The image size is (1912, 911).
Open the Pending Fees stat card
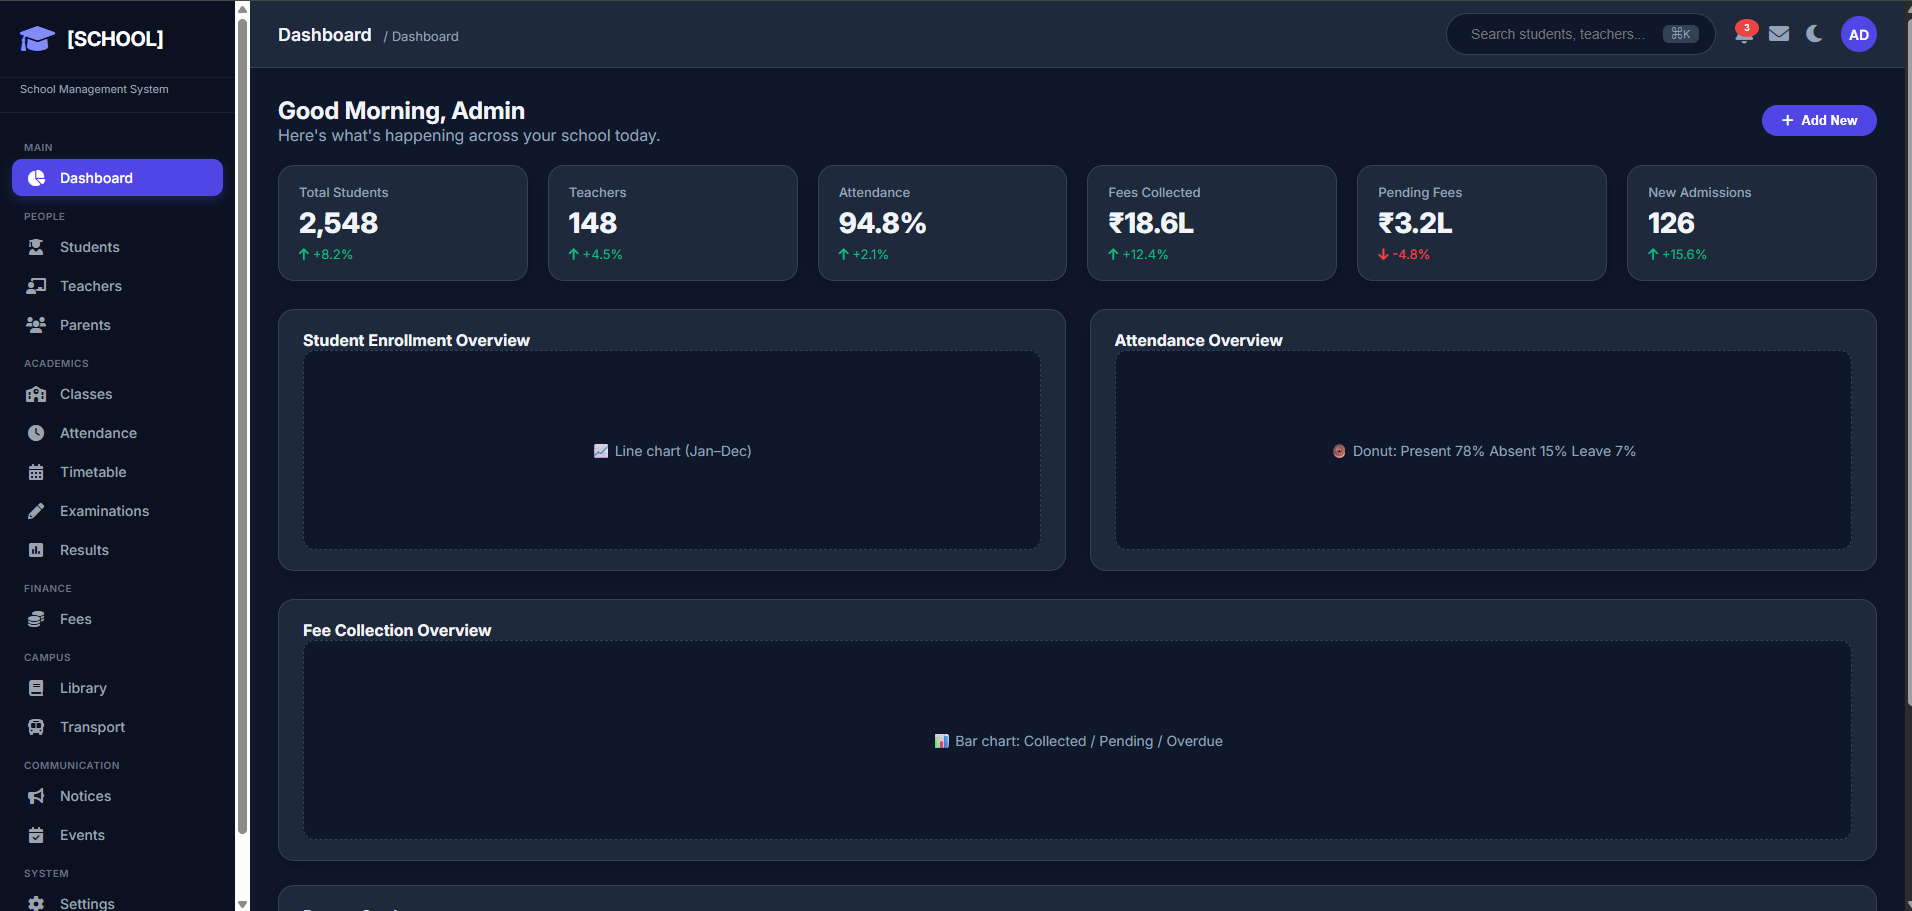(1482, 223)
